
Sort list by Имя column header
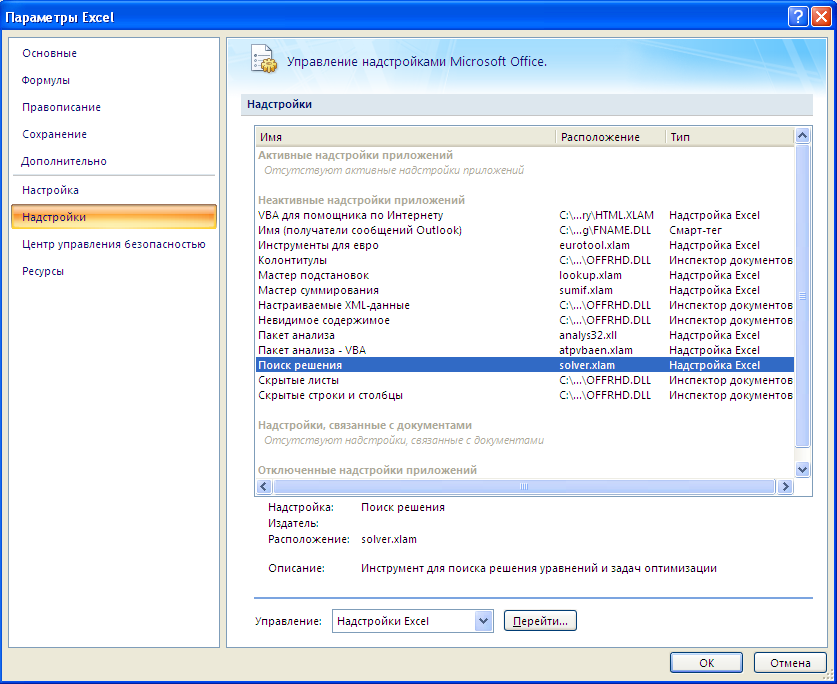click(405, 137)
